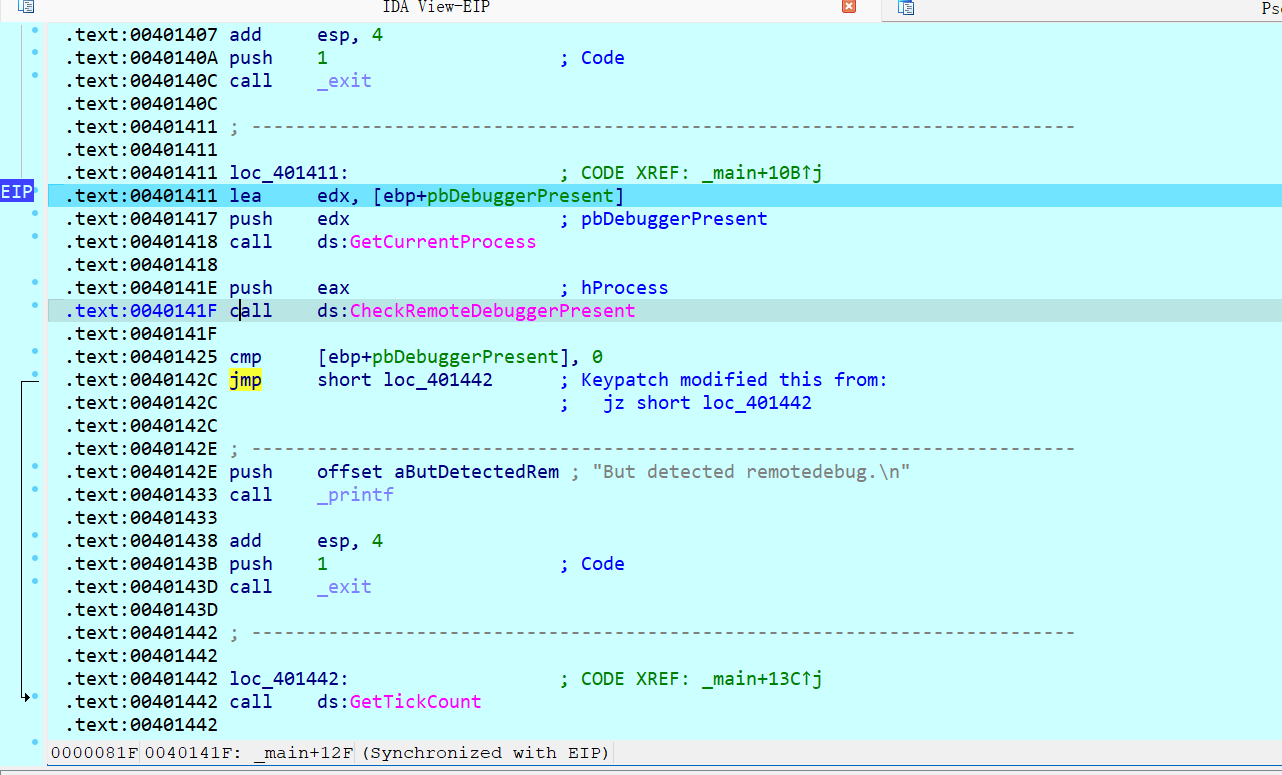Click loc_401442 operand of the jmp instruction

pos(438,380)
